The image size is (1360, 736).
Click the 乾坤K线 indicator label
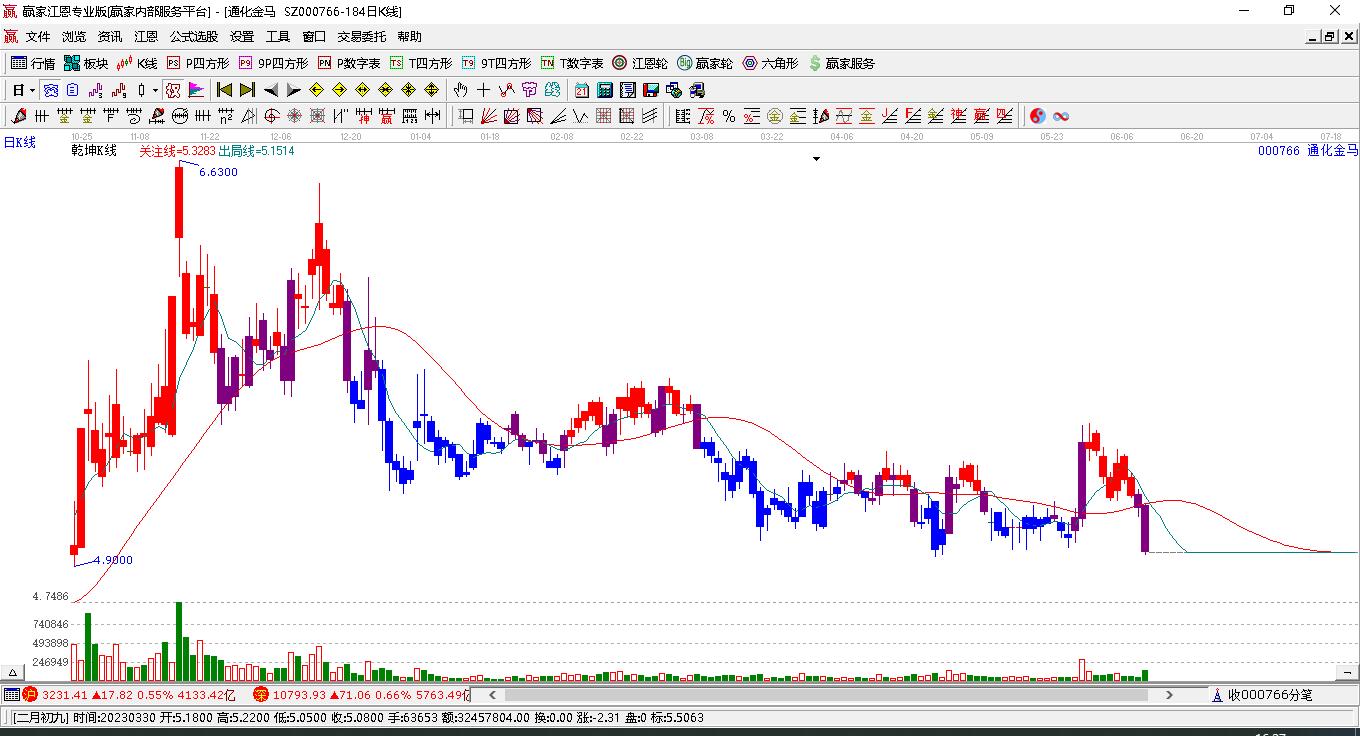[x=94, y=151]
